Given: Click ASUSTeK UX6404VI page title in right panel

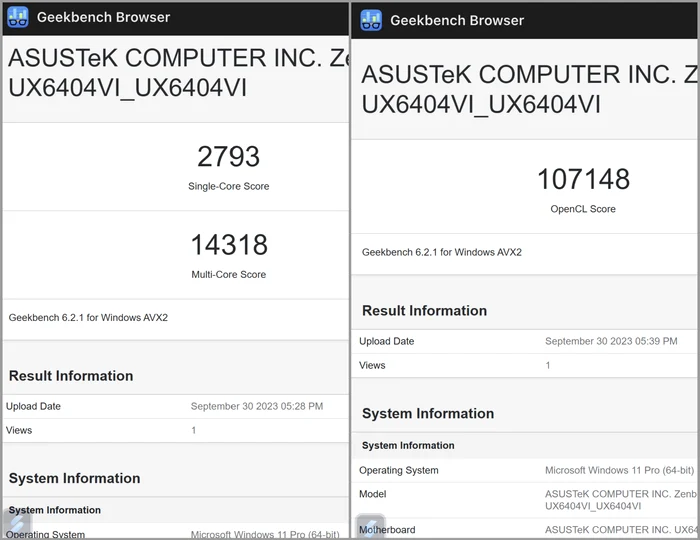Looking at the screenshot, I should pyautogui.click(x=529, y=89).
